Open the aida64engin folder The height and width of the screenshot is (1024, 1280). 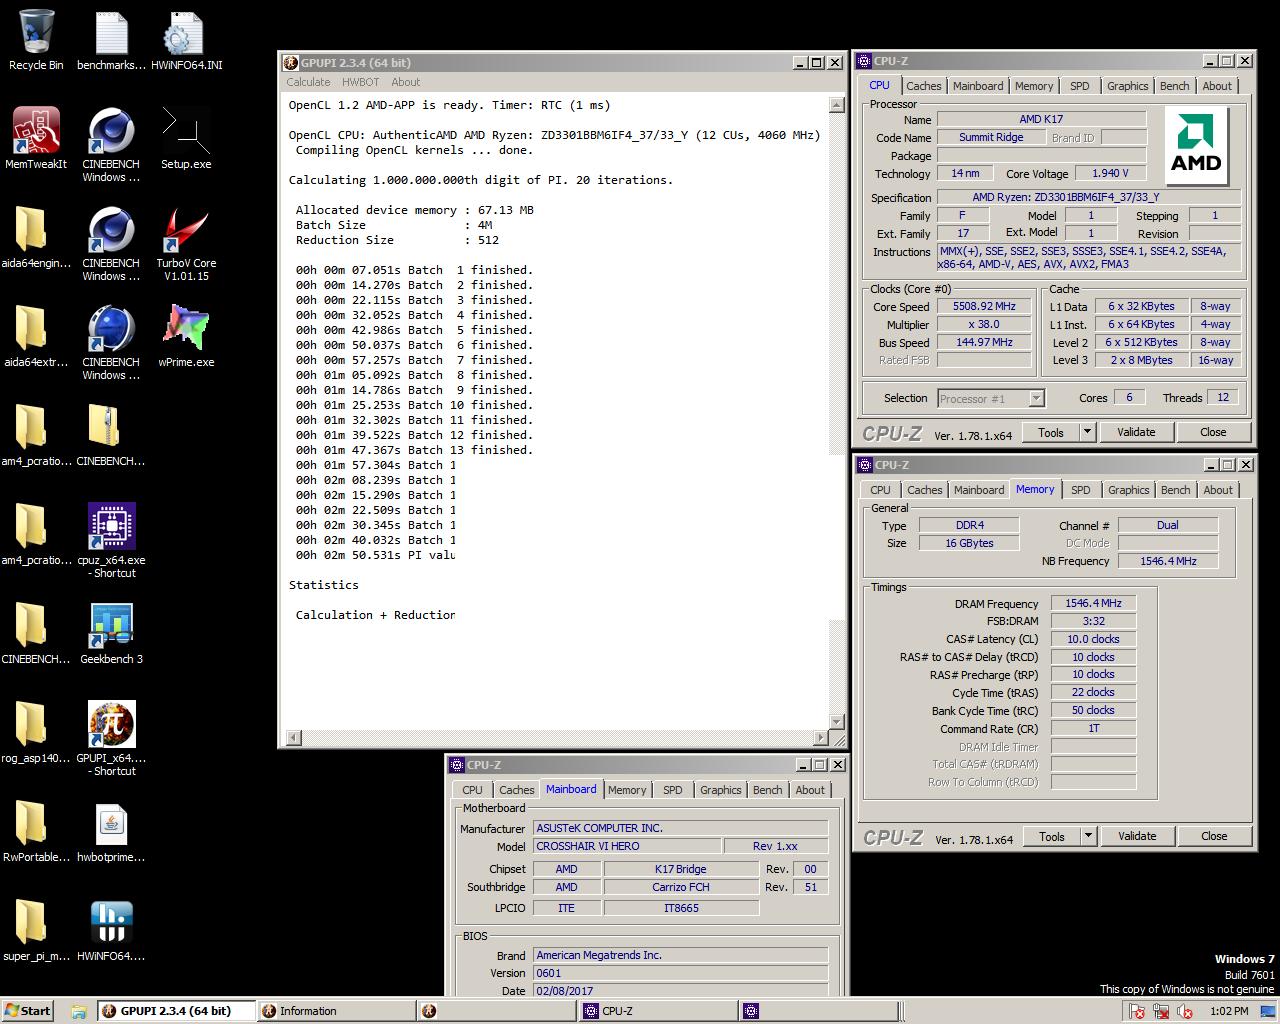(36, 238)
